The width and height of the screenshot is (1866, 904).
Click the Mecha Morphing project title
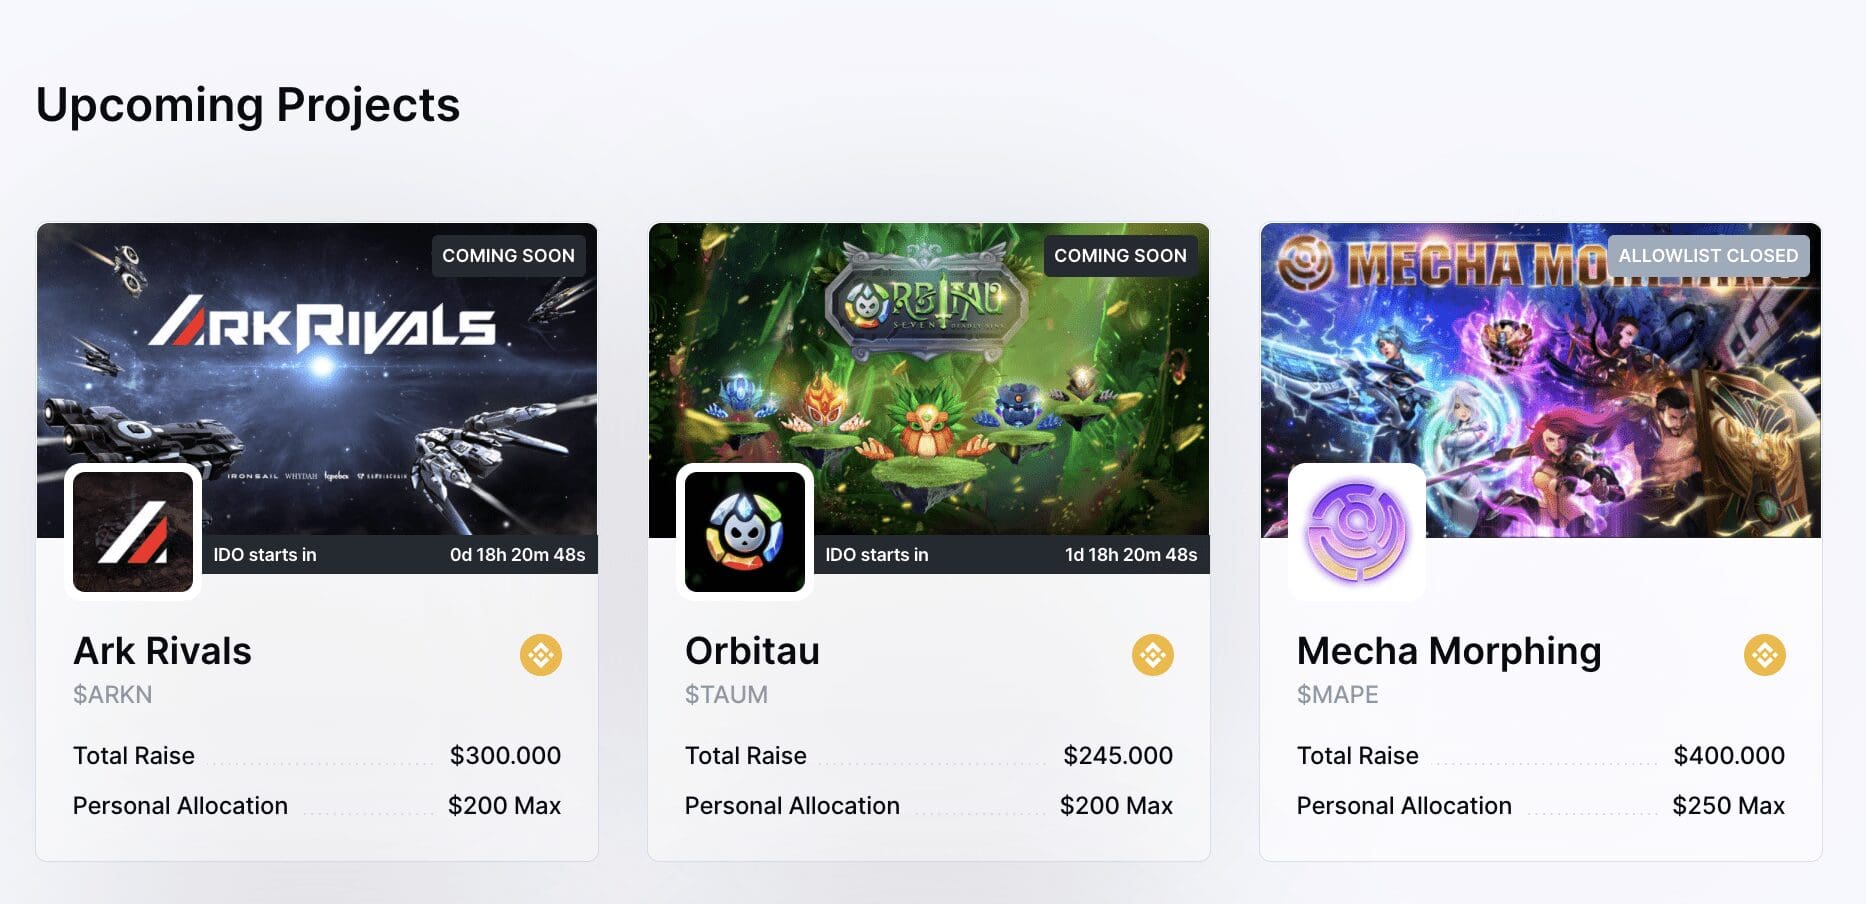(x=1449, y=652)
